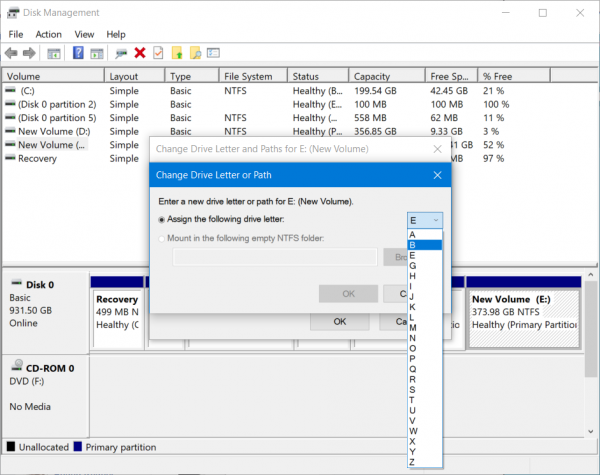Click the Show/Hide Console Tree icon

coord(54,53)
